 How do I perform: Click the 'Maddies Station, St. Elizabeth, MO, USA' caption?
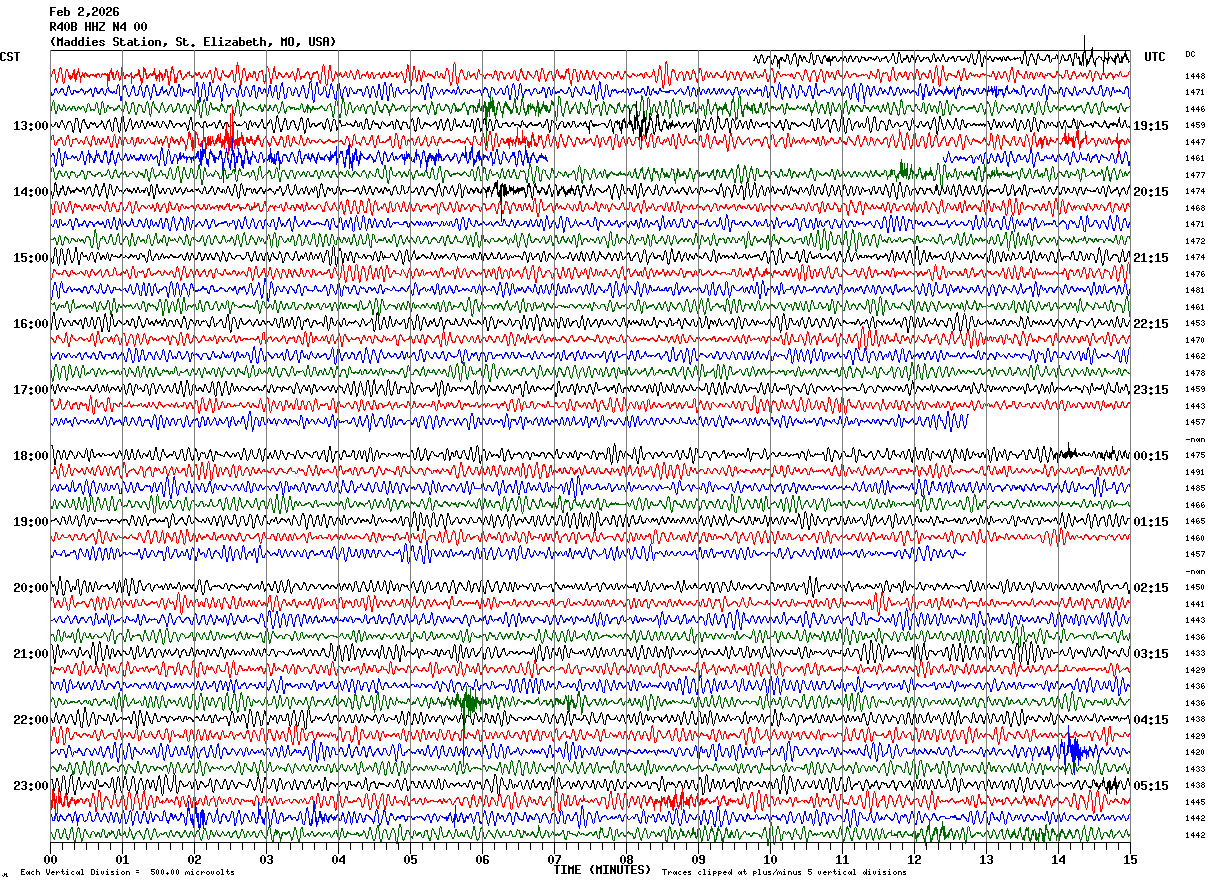(x=192, y=42)
